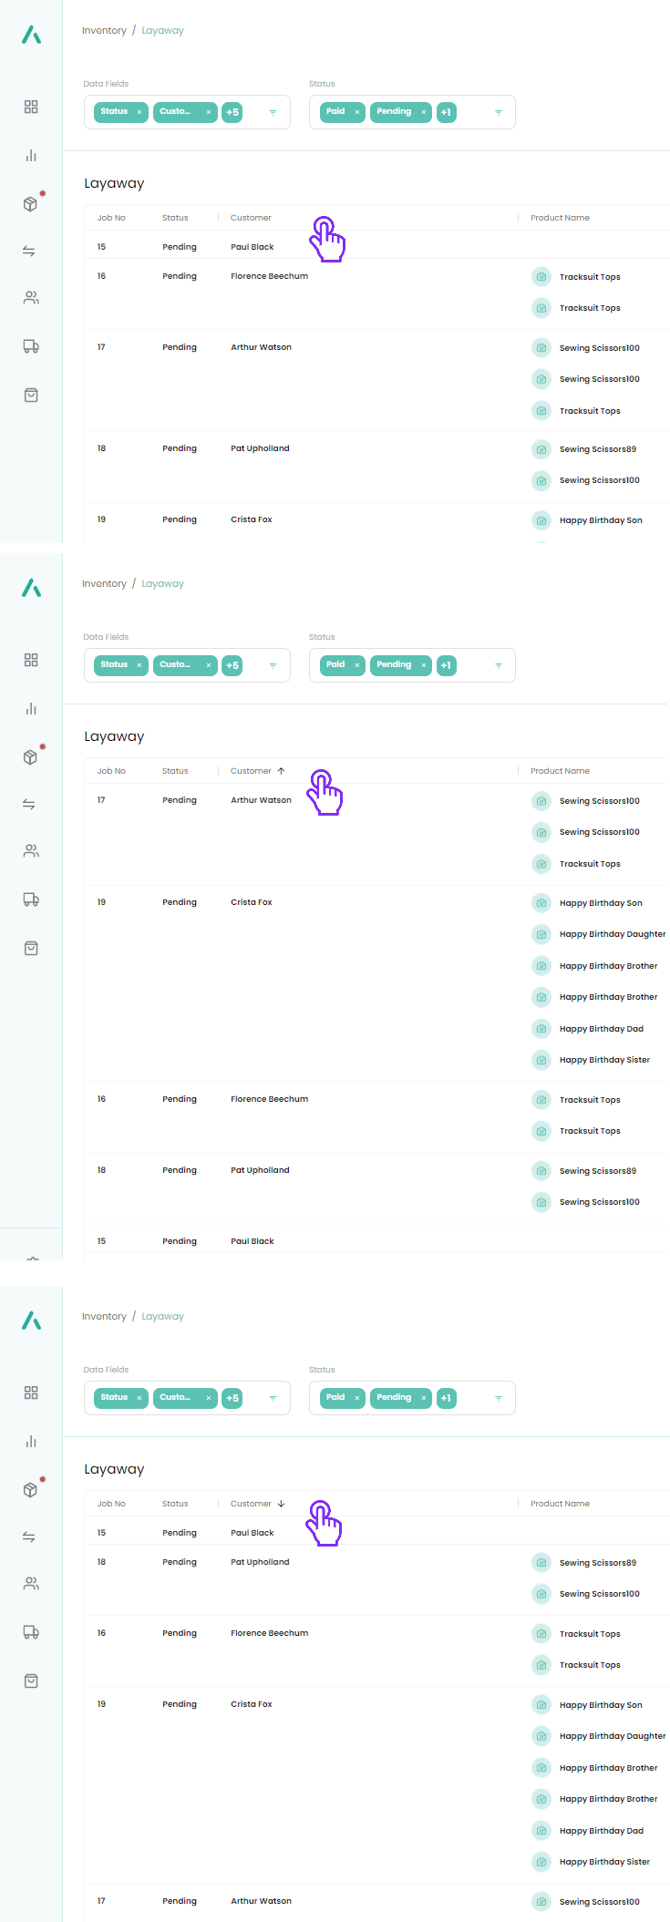Screen dimensions: 670x1922
Task: Open shopping bag icon in top screenshot sidebar
Action: [31, 395]
